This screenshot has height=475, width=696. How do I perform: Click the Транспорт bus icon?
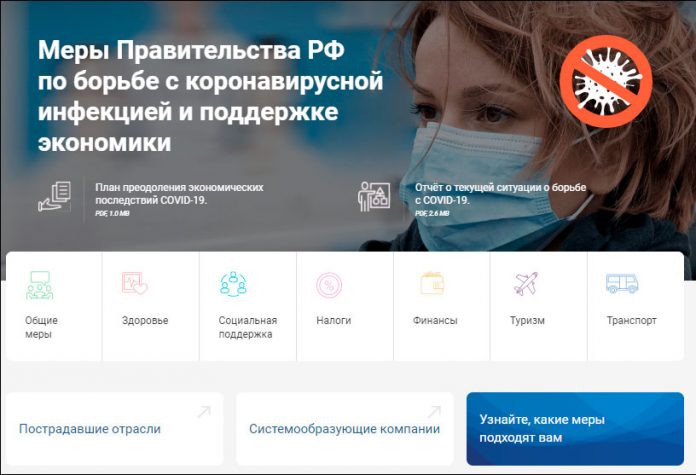coord(622,283)
